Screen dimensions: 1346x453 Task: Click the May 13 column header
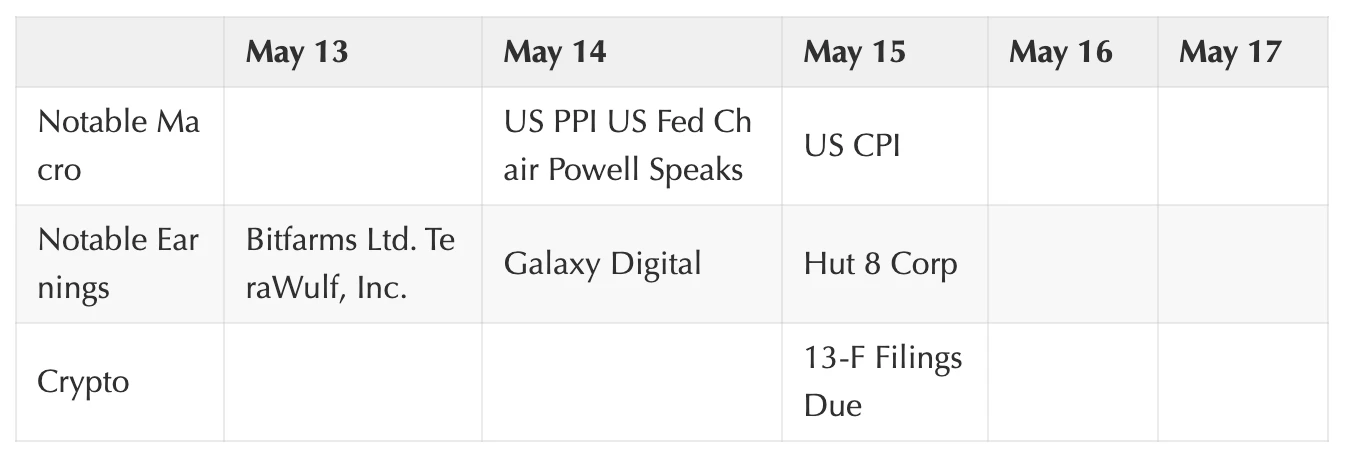(x=297, y=52)
